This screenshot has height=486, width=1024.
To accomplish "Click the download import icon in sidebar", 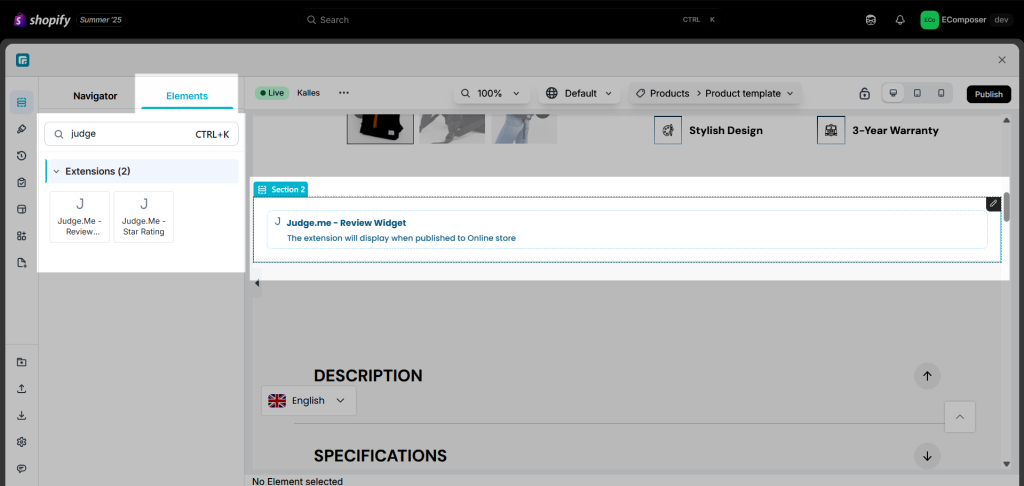I will click(22, 415).
